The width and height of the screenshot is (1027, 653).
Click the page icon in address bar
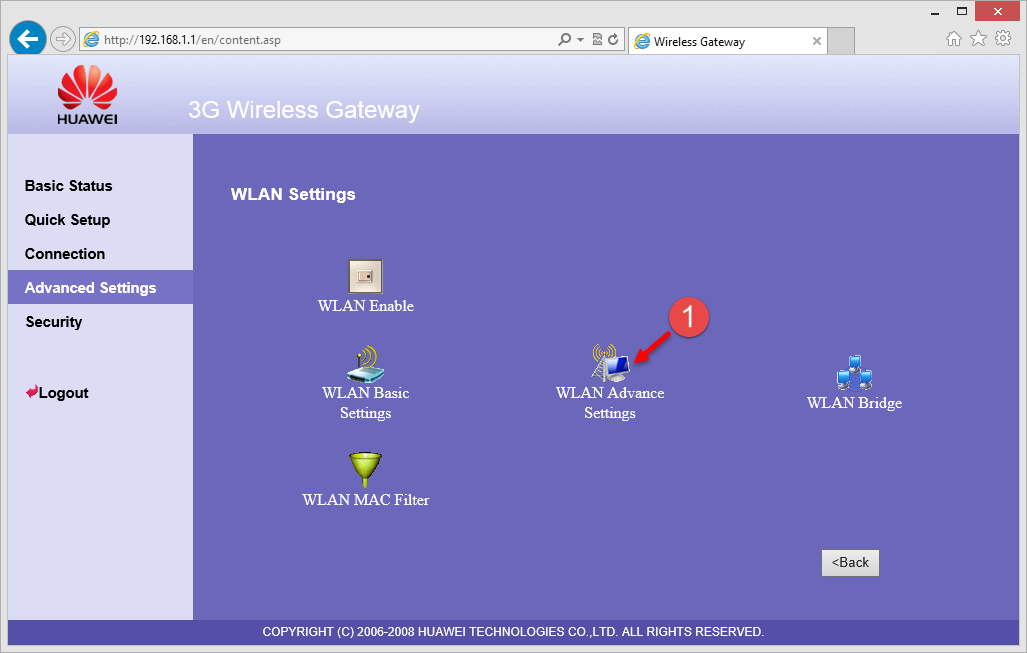(91, 39)
